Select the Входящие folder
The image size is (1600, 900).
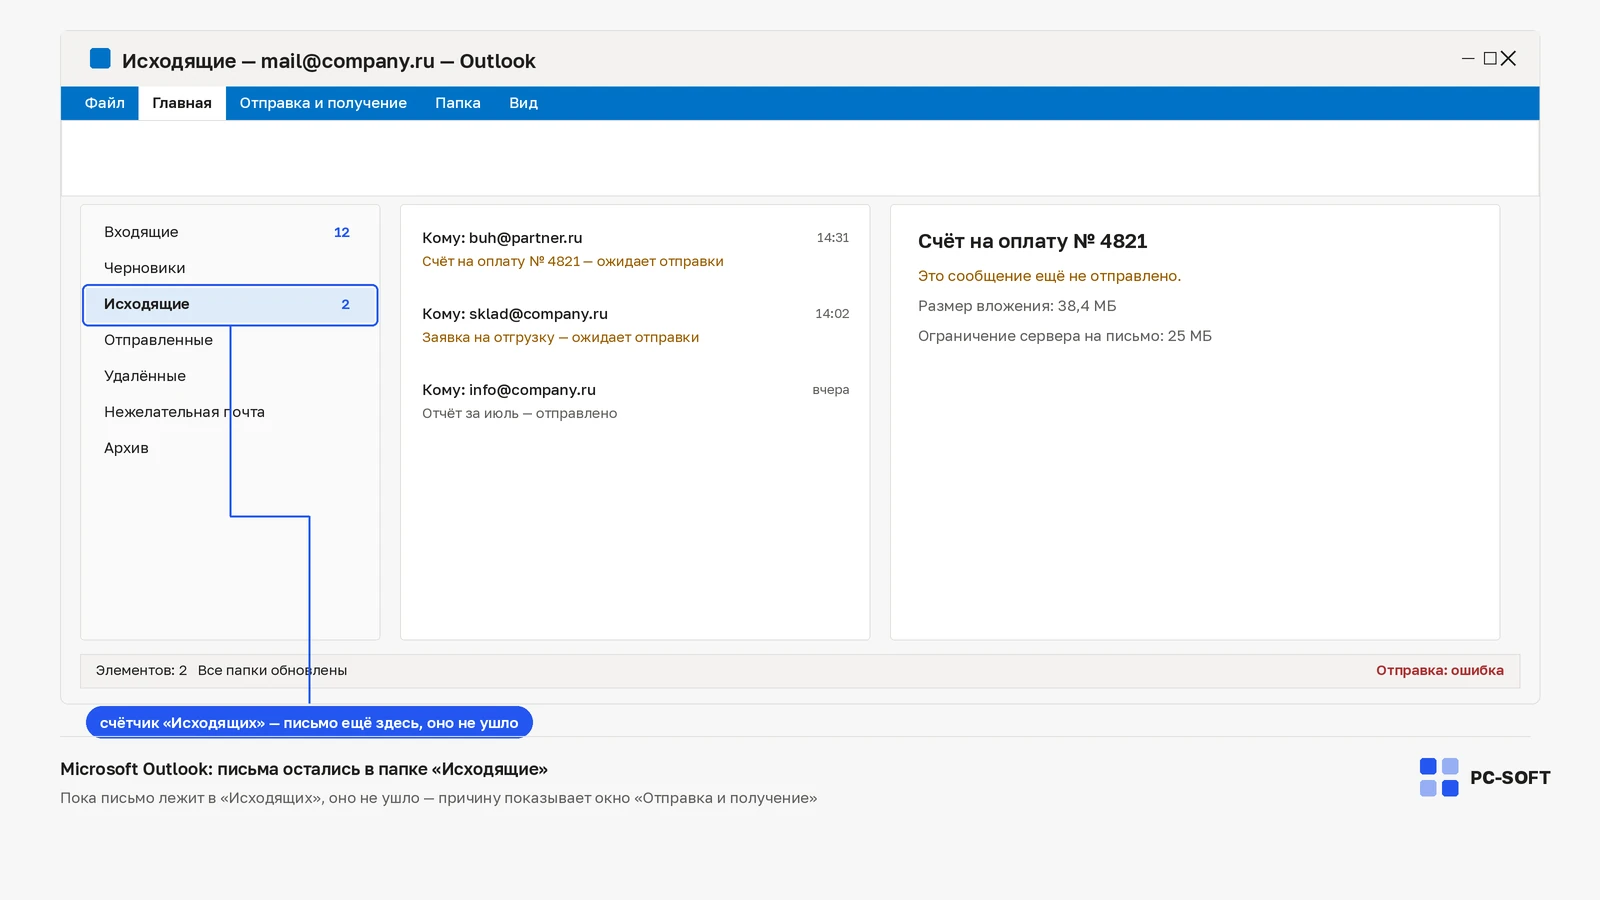tap(230, 232)
